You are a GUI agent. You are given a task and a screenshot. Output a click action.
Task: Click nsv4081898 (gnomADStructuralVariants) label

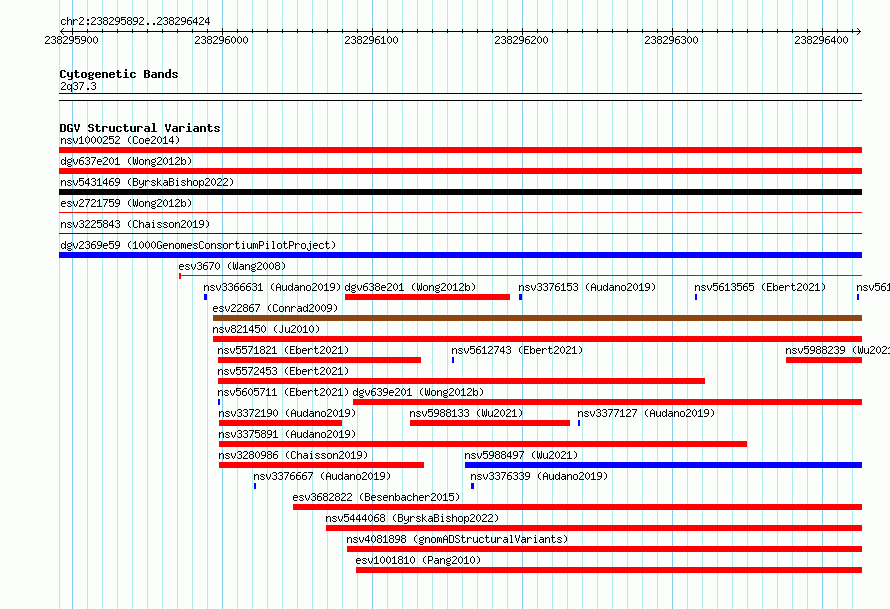click(x=457, y=539)
